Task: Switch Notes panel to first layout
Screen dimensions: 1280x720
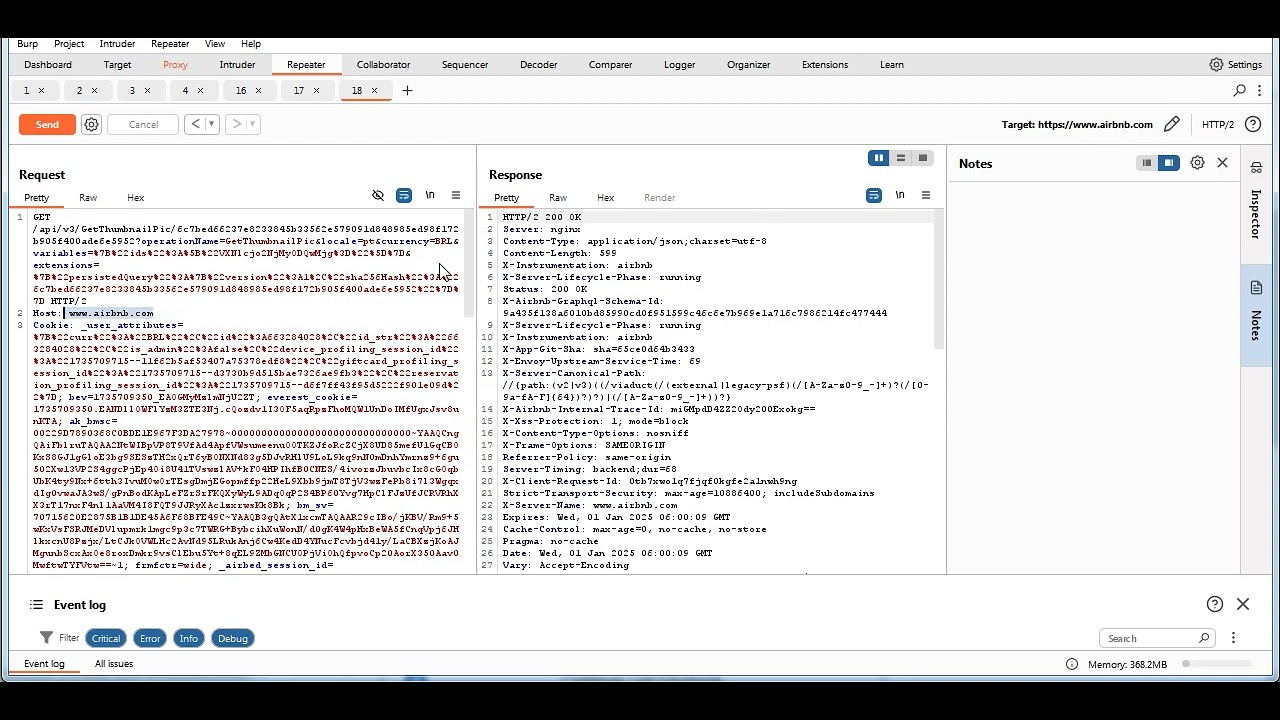Action: (x=1147, y=163)
